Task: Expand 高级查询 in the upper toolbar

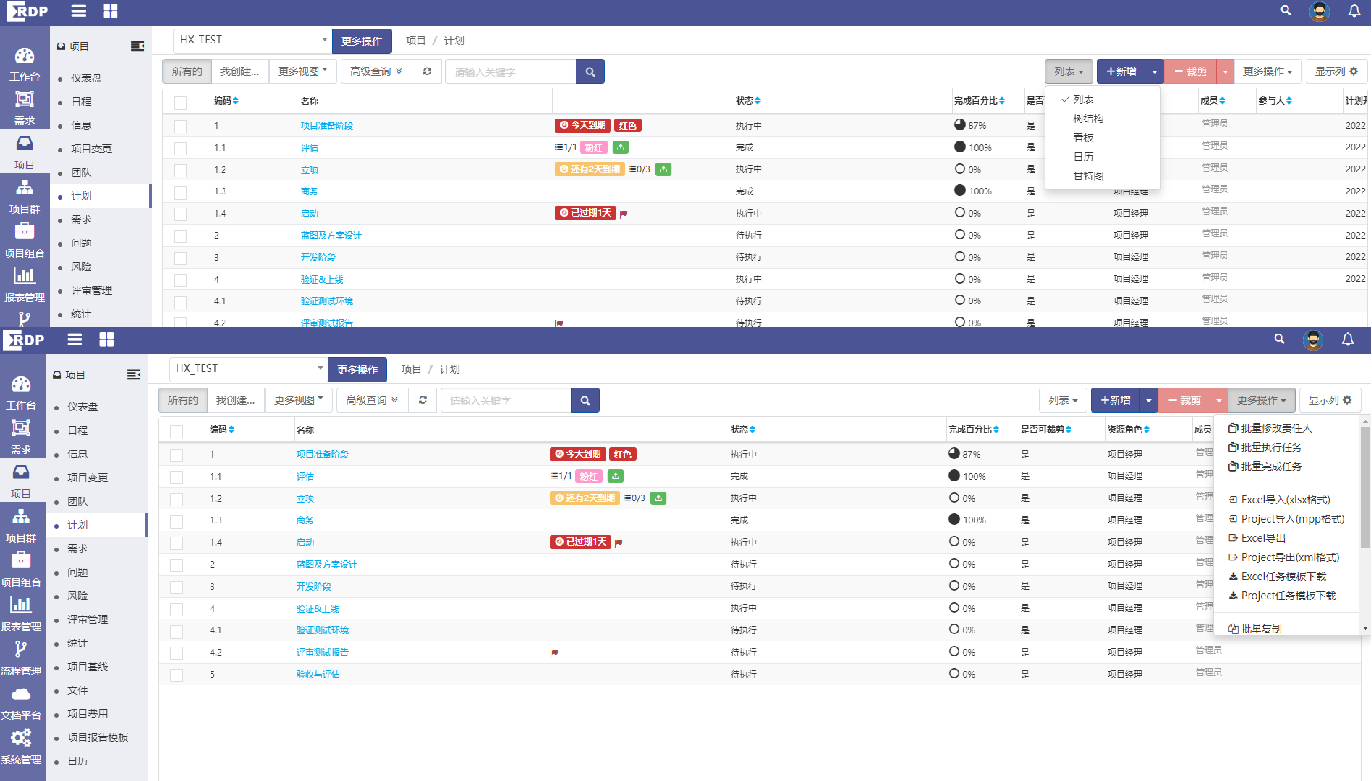Action: pos(377,71)
